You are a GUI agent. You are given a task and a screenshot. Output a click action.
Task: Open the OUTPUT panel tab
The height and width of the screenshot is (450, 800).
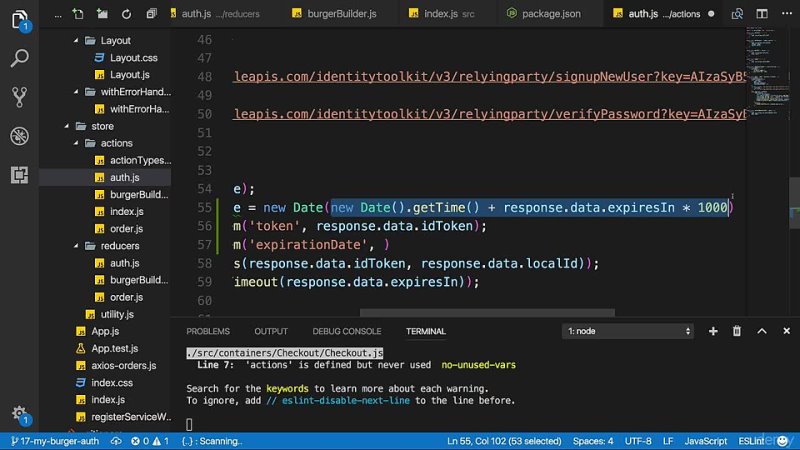(x=271, y=331)
